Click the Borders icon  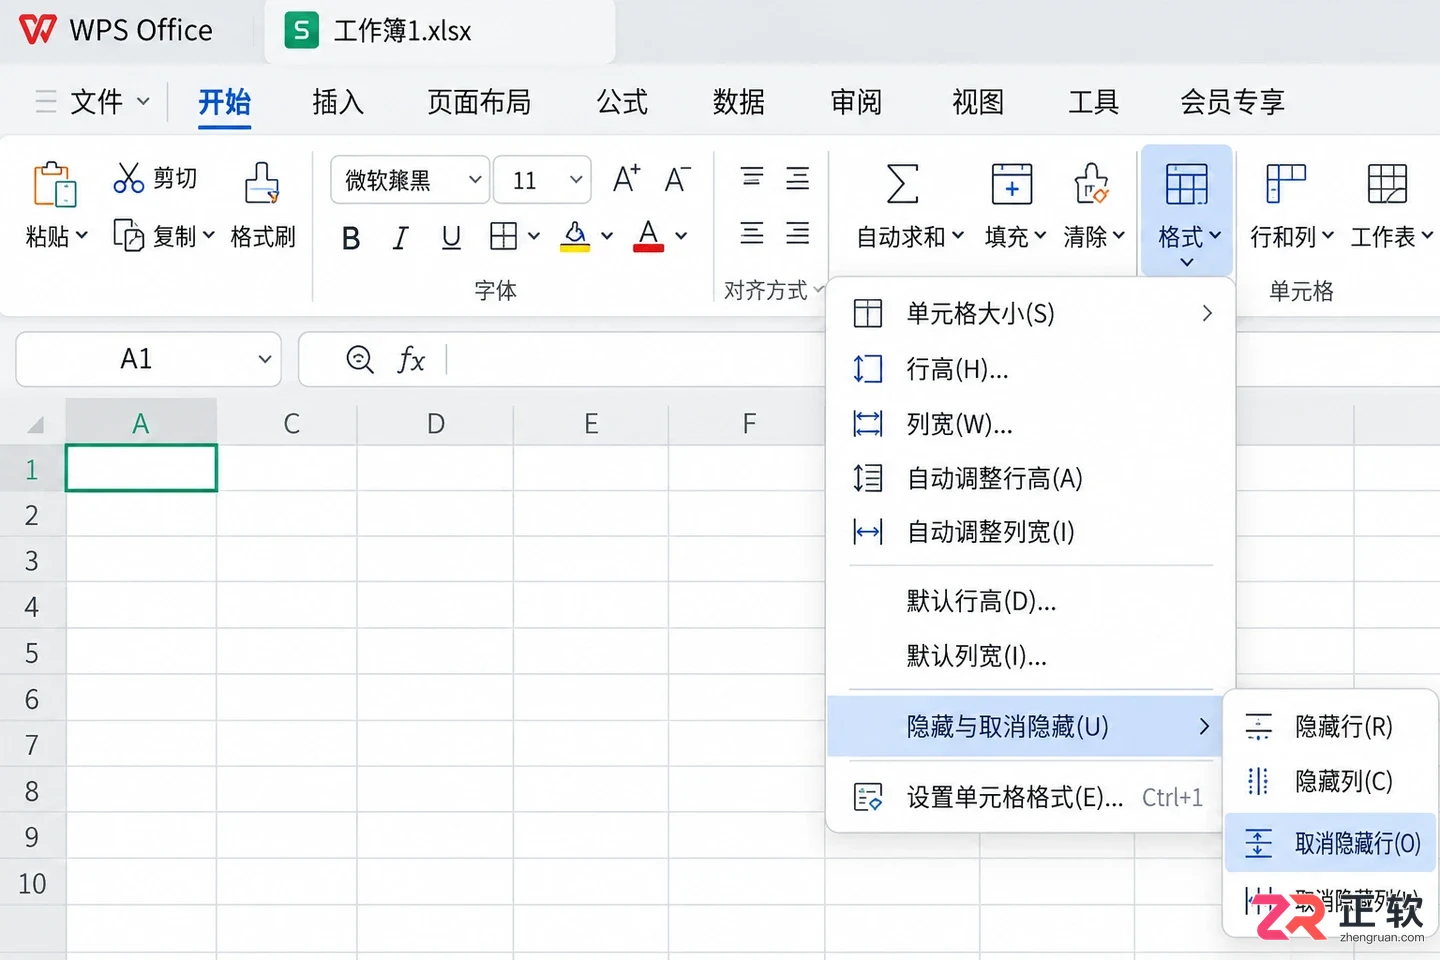503,236
